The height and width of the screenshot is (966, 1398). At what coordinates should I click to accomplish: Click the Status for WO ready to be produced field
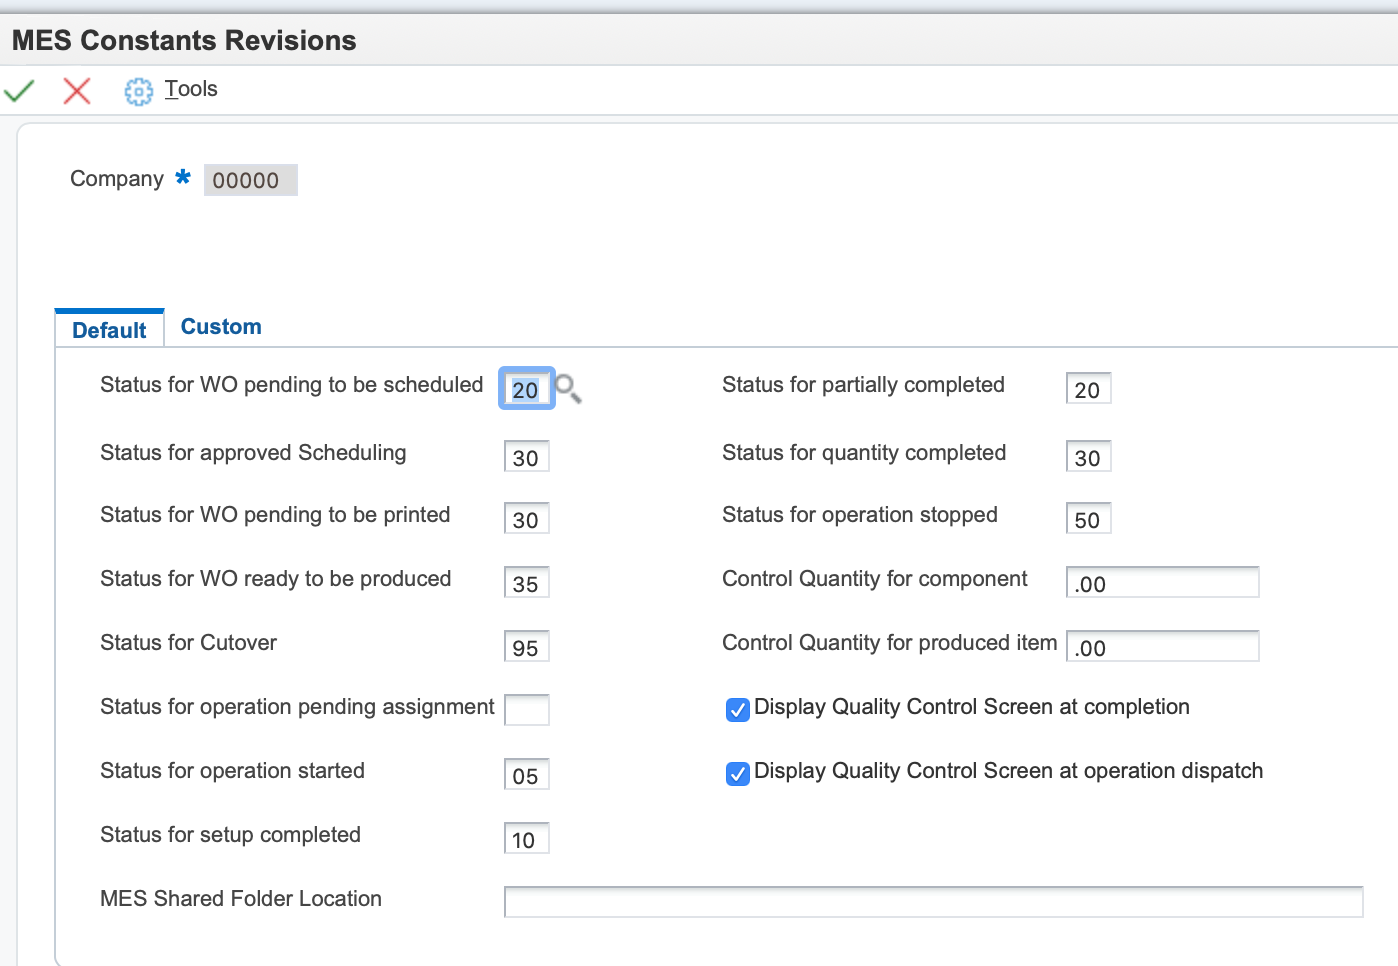(527, 583)
